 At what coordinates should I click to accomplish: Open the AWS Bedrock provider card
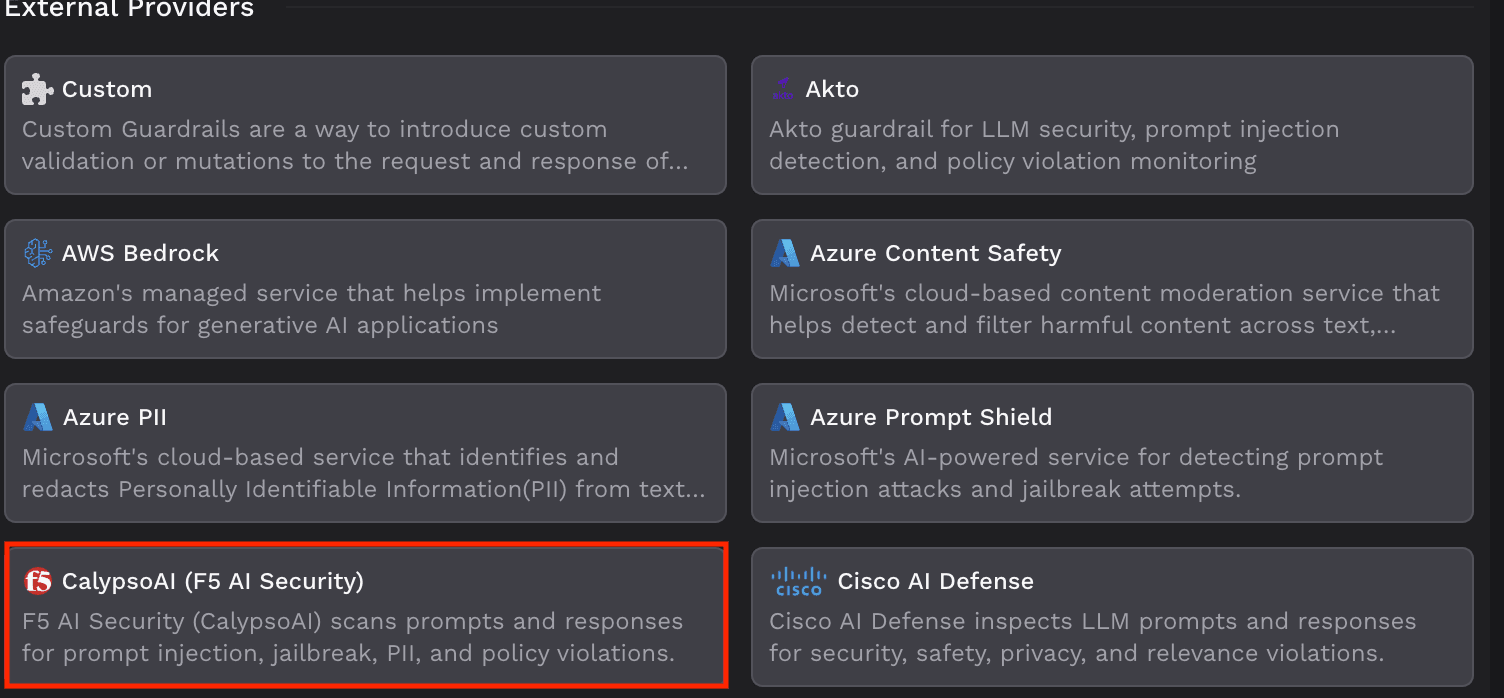pyautogui.click(x=365, y=289)
